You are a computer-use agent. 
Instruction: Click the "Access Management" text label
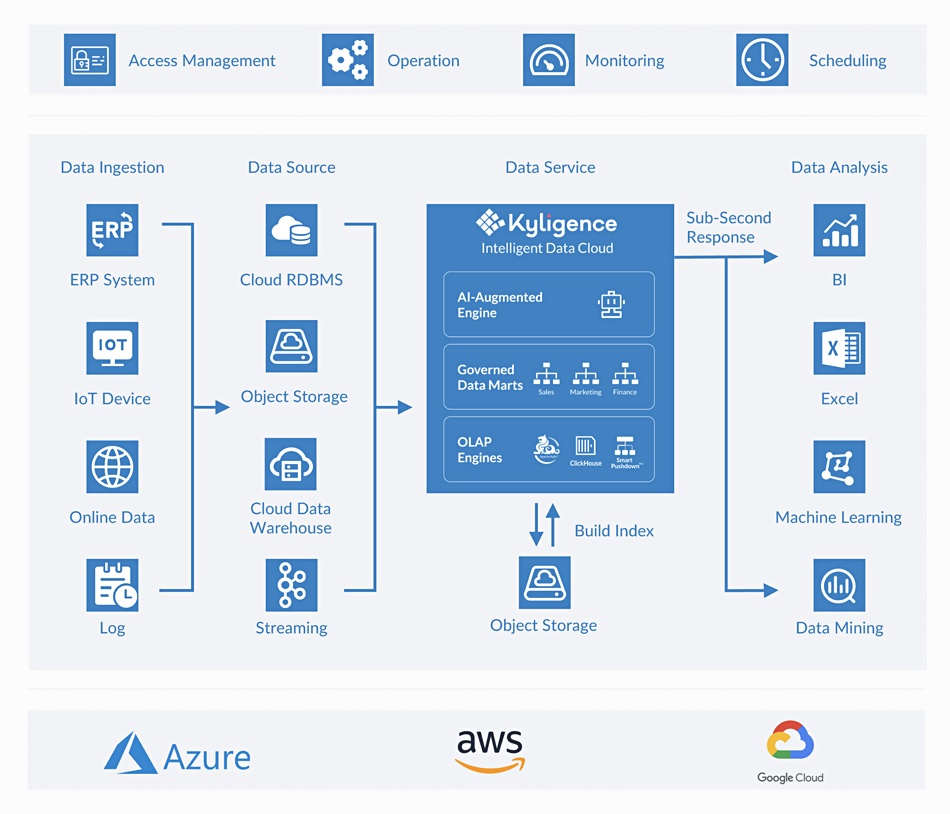(x=202, y=61)
